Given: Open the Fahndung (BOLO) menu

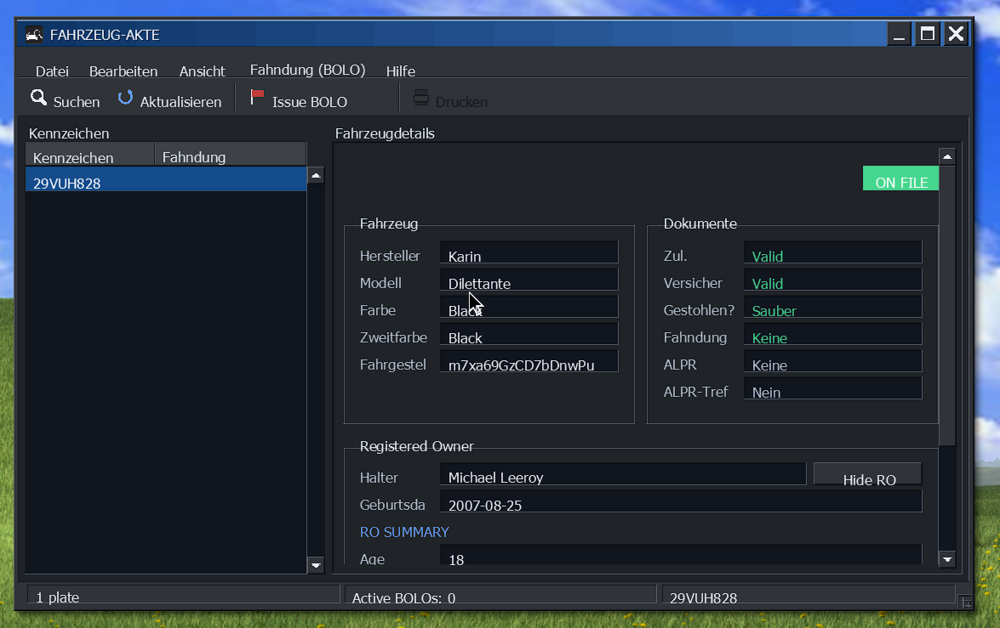Looking at the screenshot, I should (x=307, y=70).
